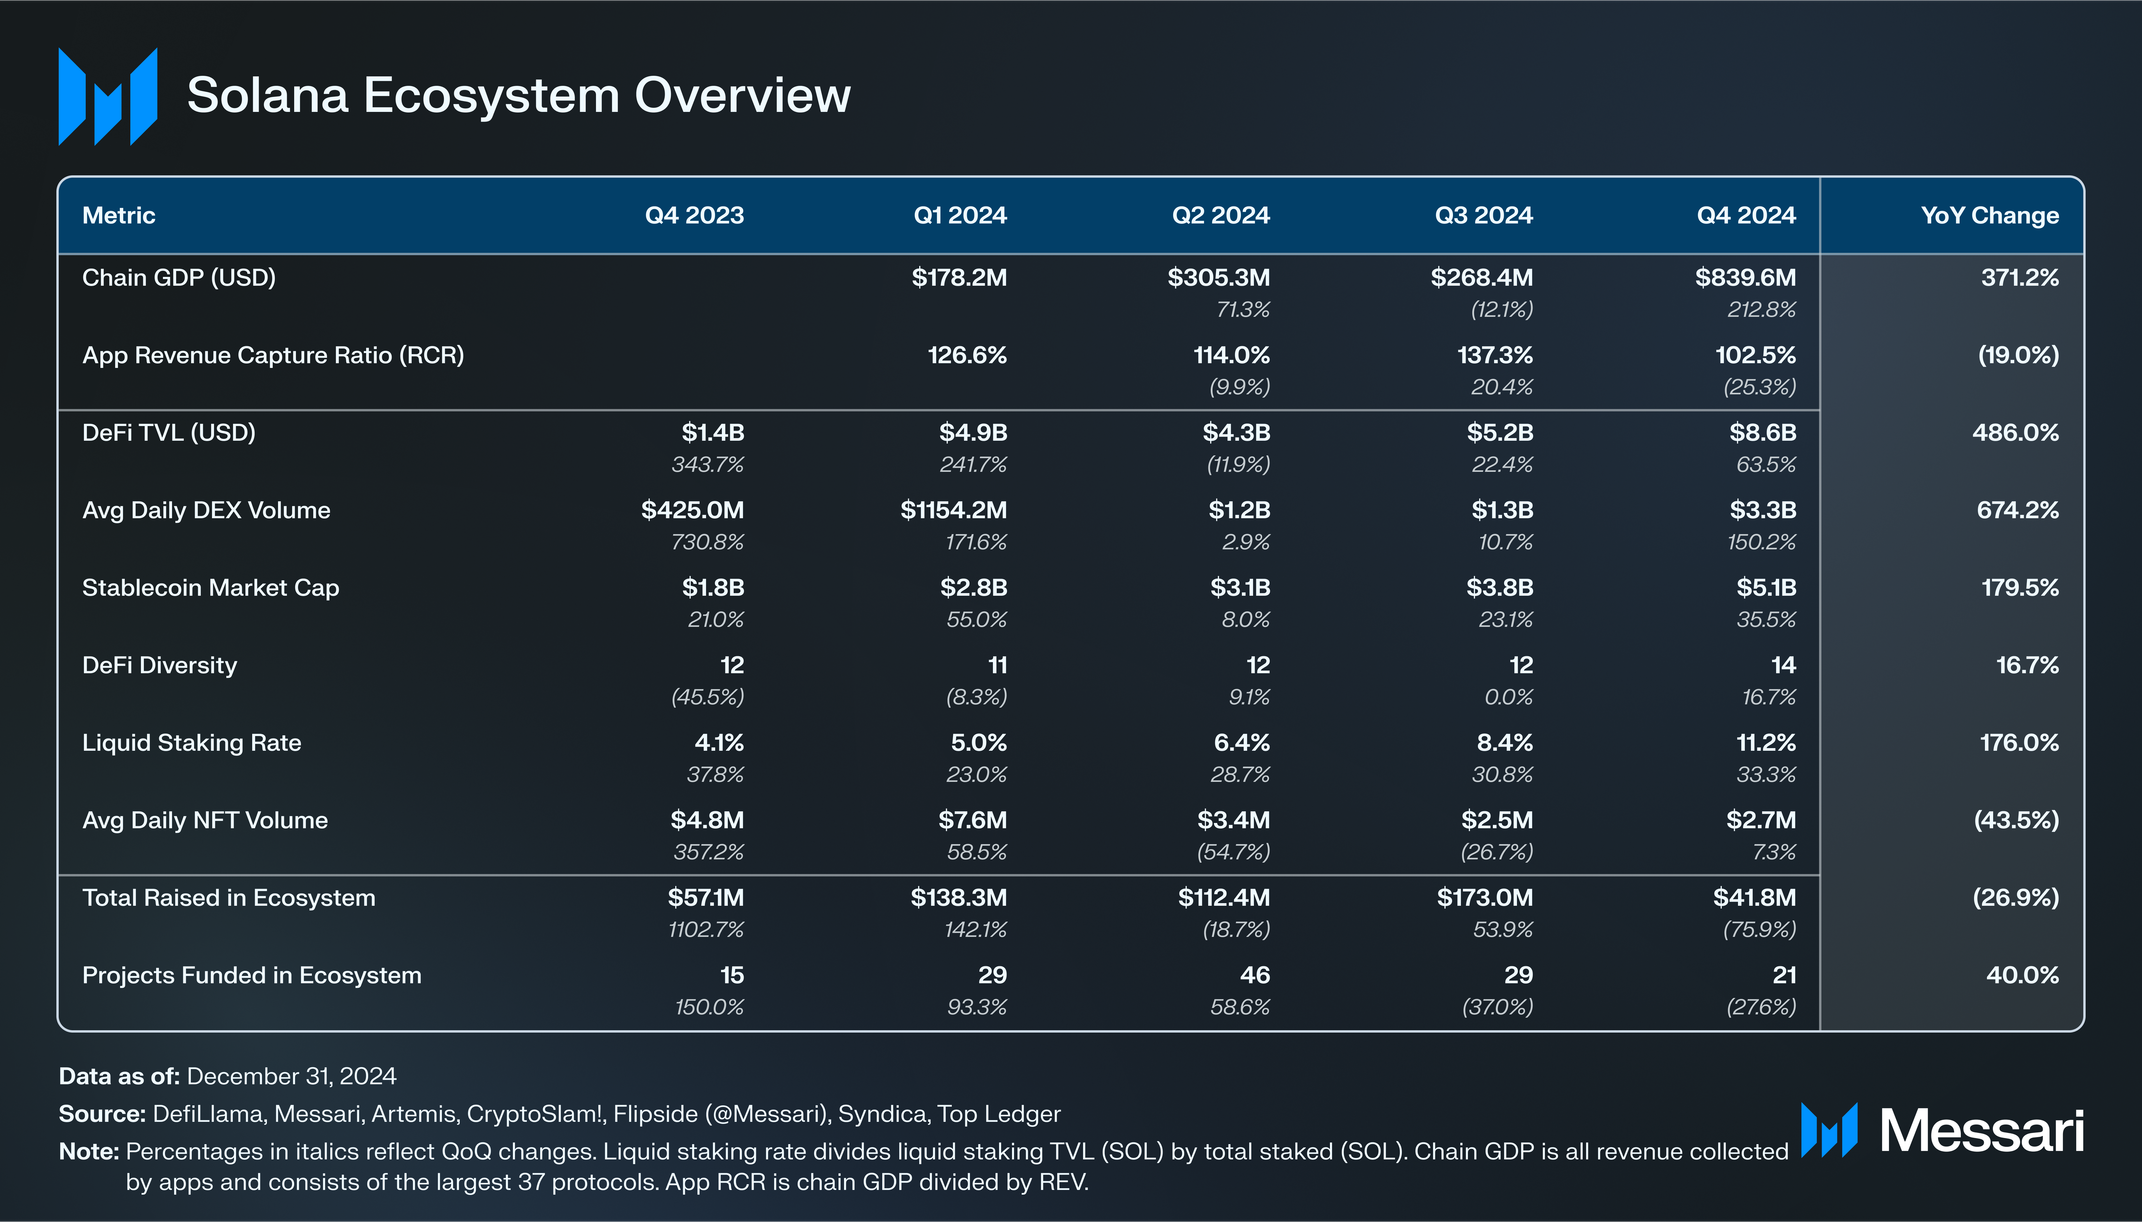Click the App Revenue Capture Ratio label
This screenshot has width=2142, height=1222.
coord(273,356)
